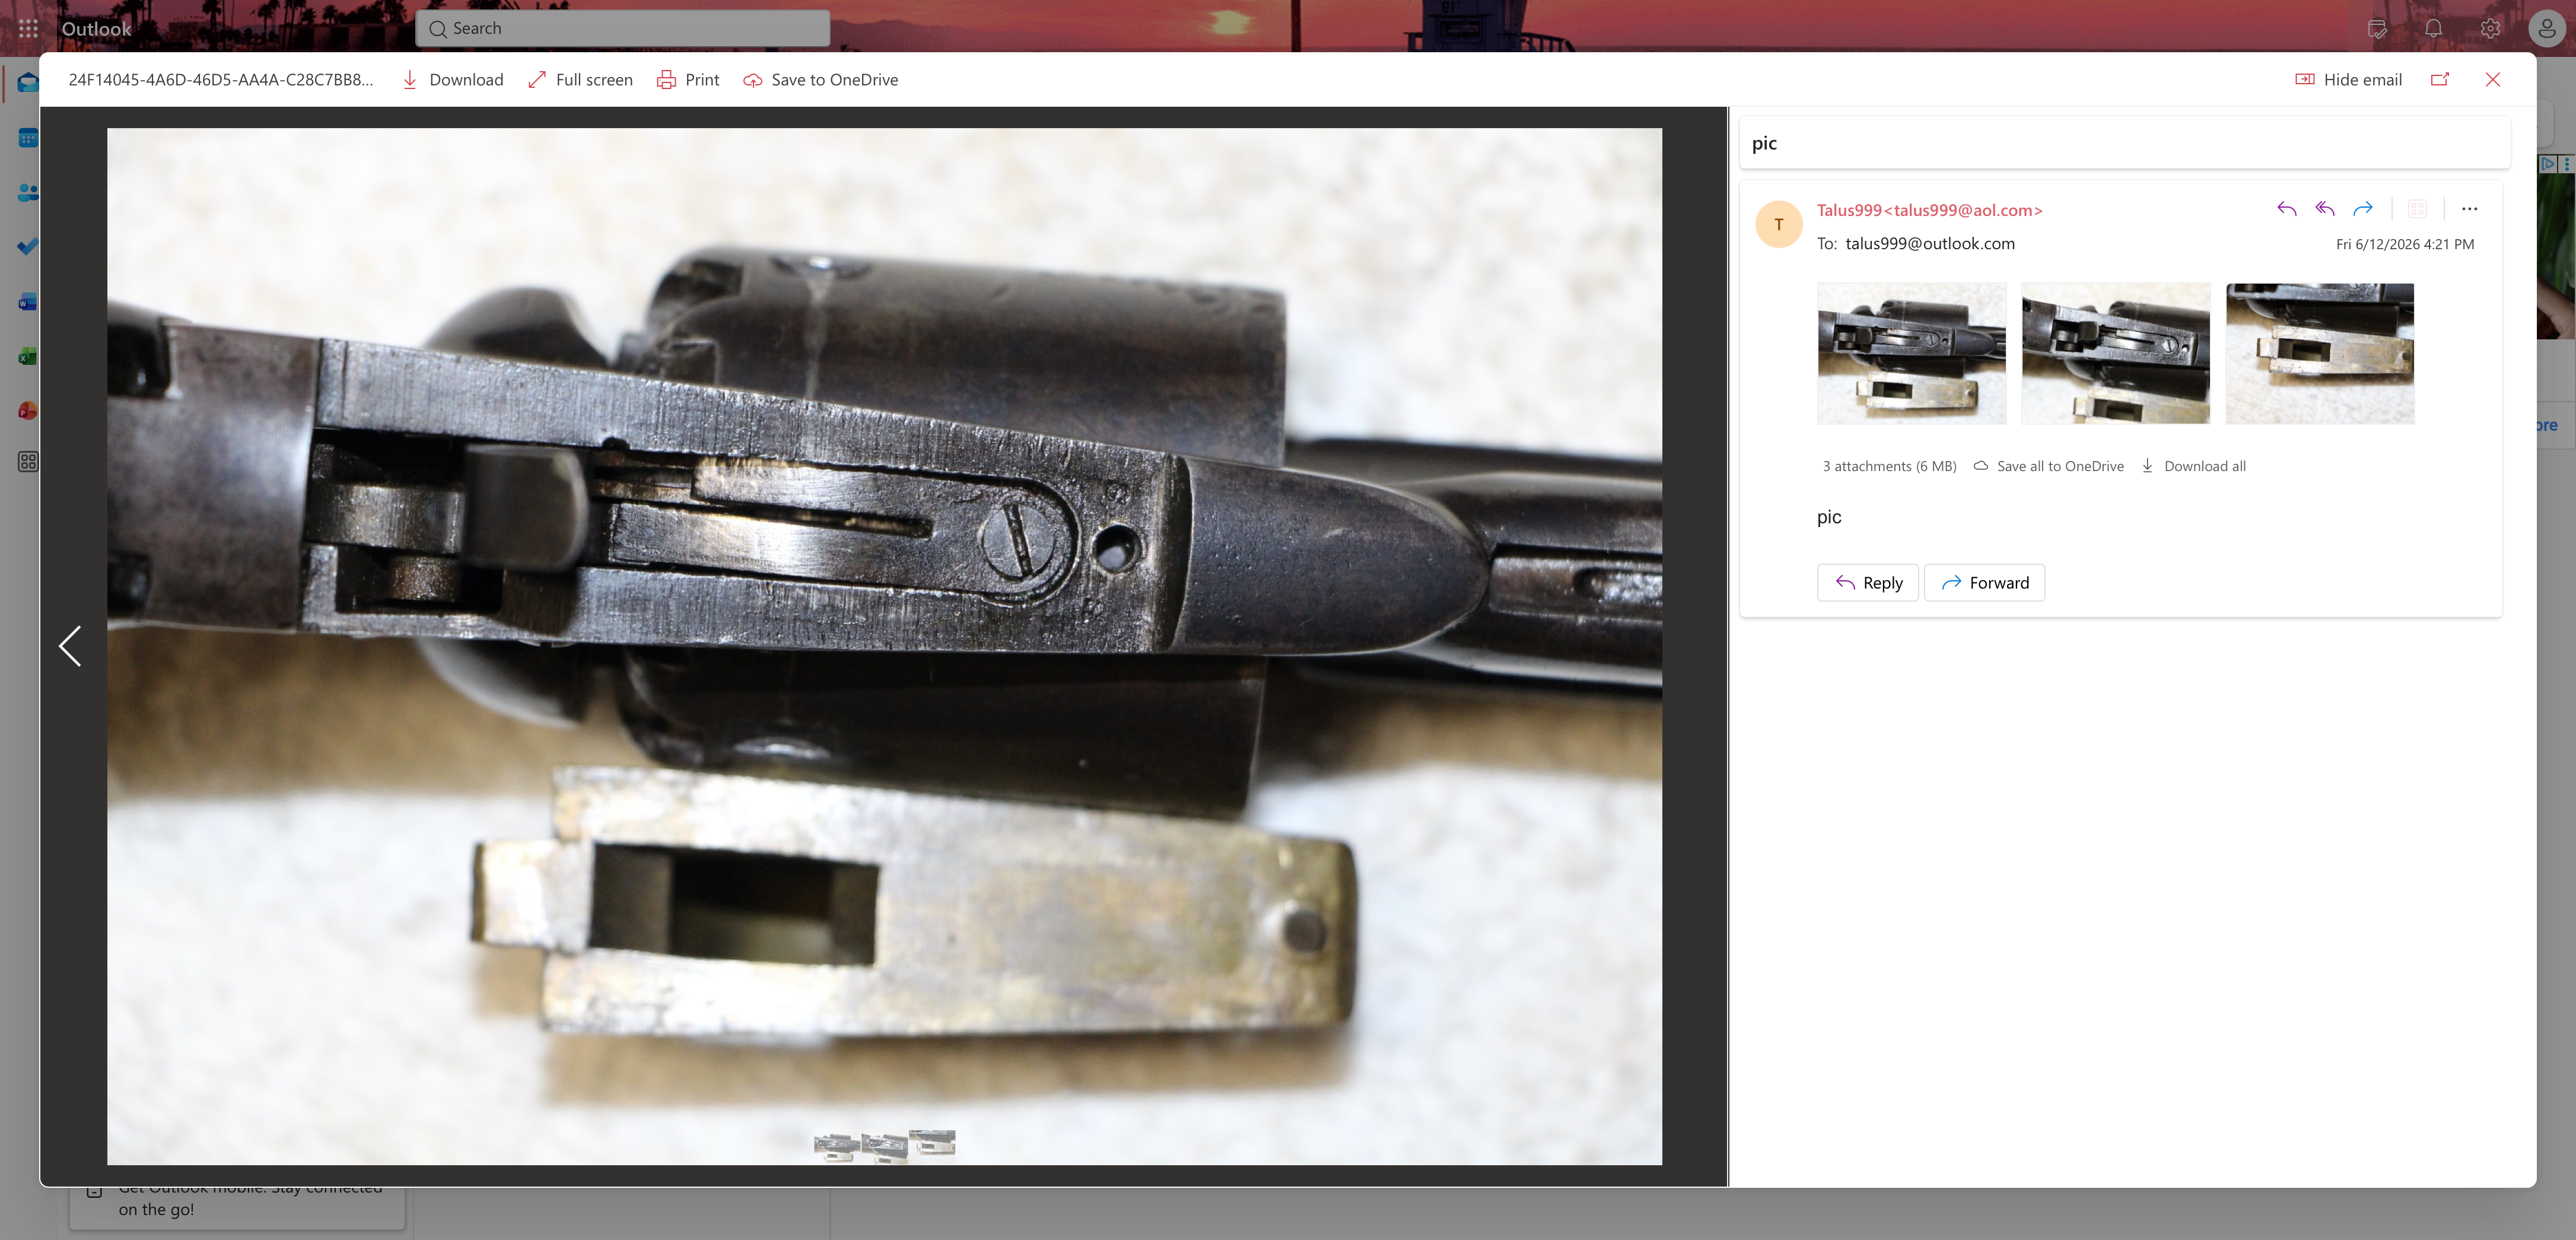The height and width of the screenshot is (1240, 2576).
Task: Click the Reply all icon in header
Action: (2325, 209)
